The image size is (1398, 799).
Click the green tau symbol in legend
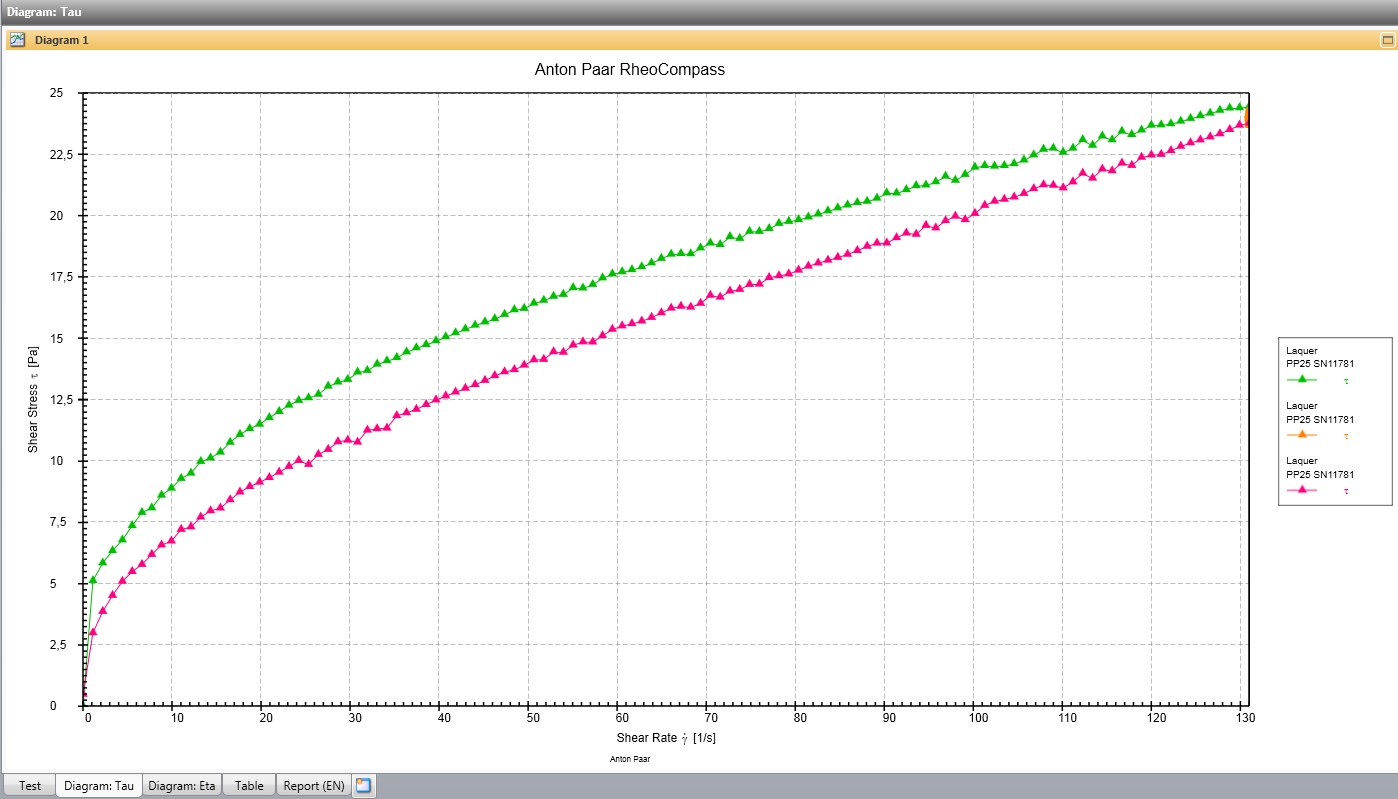[x=1346, y=381]
